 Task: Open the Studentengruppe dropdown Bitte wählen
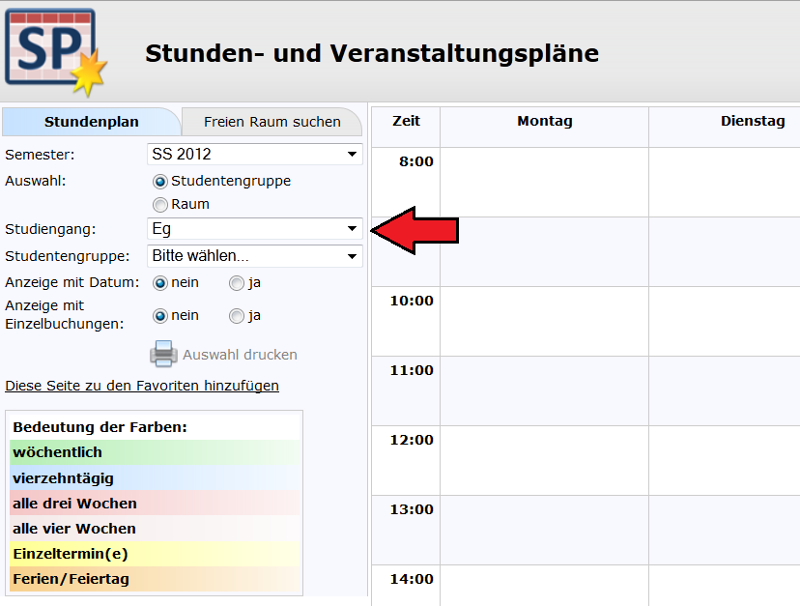255,256
